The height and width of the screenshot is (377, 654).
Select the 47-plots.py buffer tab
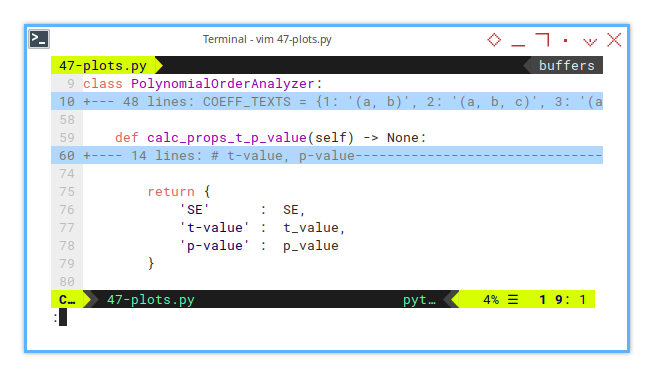pyautogui.click(x=103, y=65)
